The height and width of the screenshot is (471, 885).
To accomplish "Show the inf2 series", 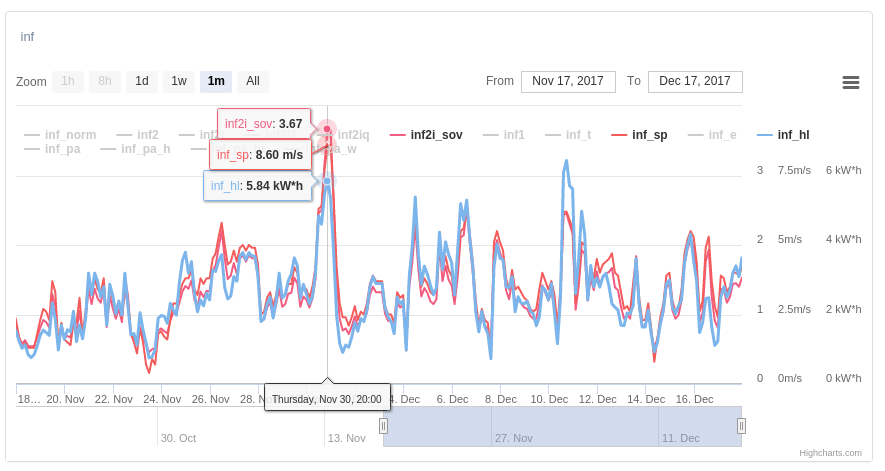I will (137, 135).
